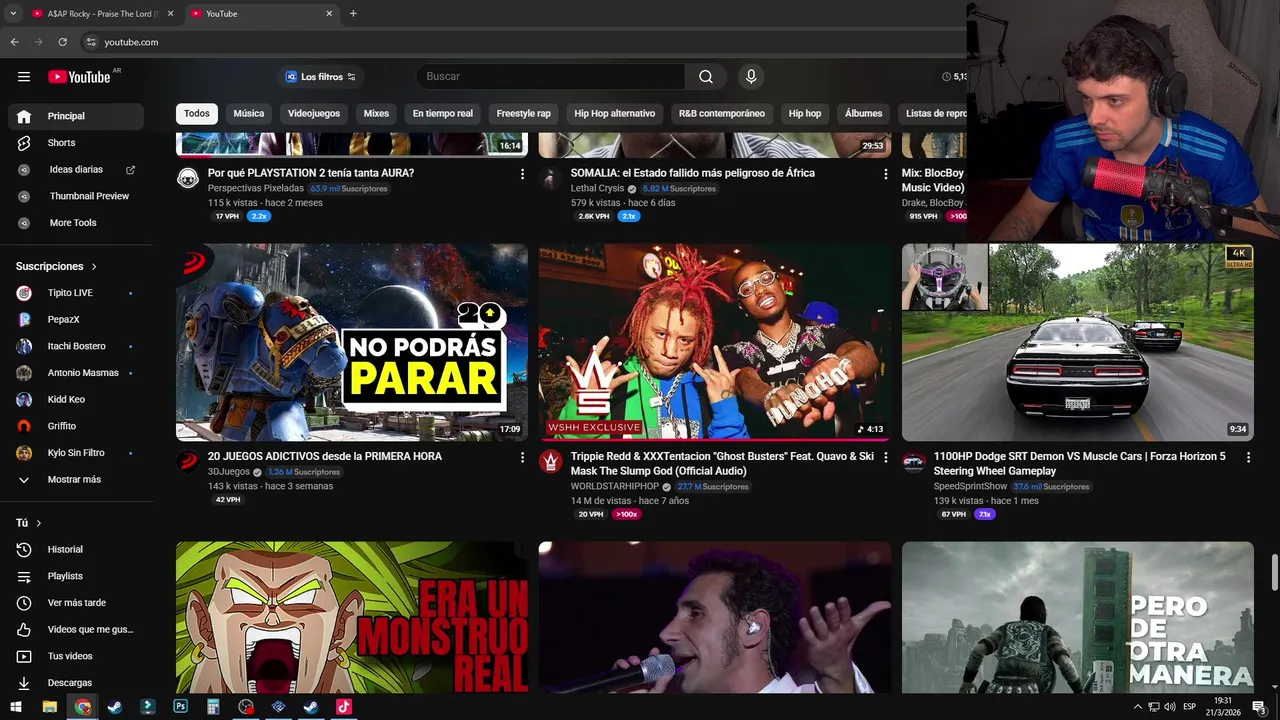Open Ideas diarias in the sidebar
This screenshot has height=720, width=1280.
(76, 170)
